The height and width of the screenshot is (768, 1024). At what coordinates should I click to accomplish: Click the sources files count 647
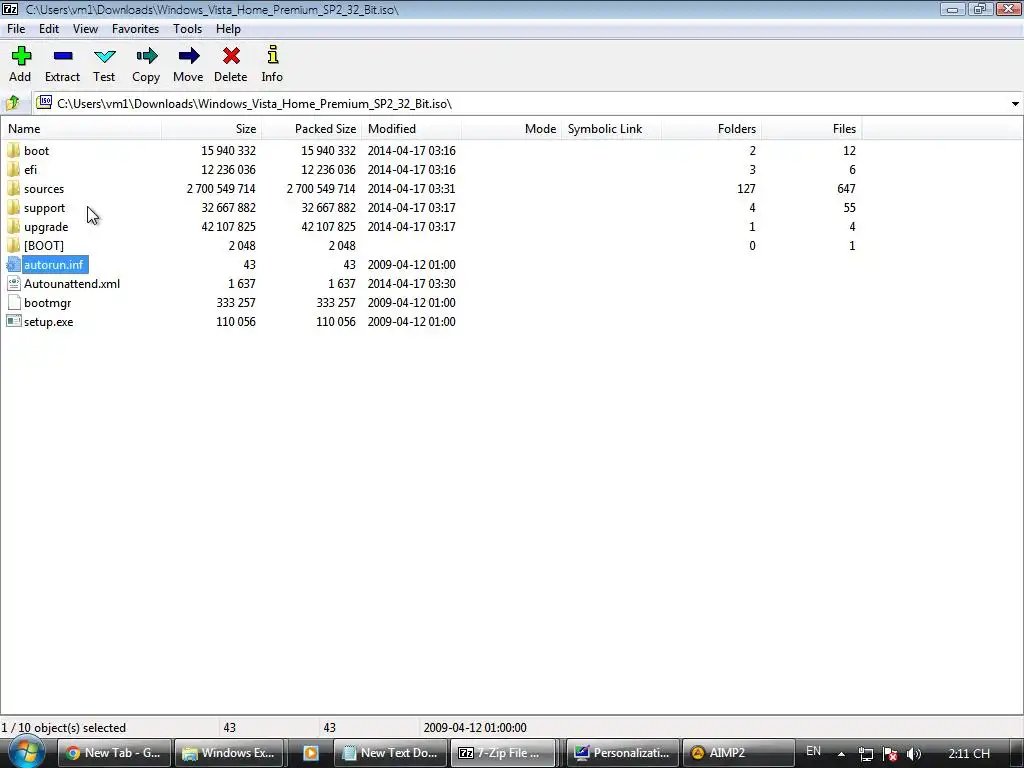[x=846, y=189]
